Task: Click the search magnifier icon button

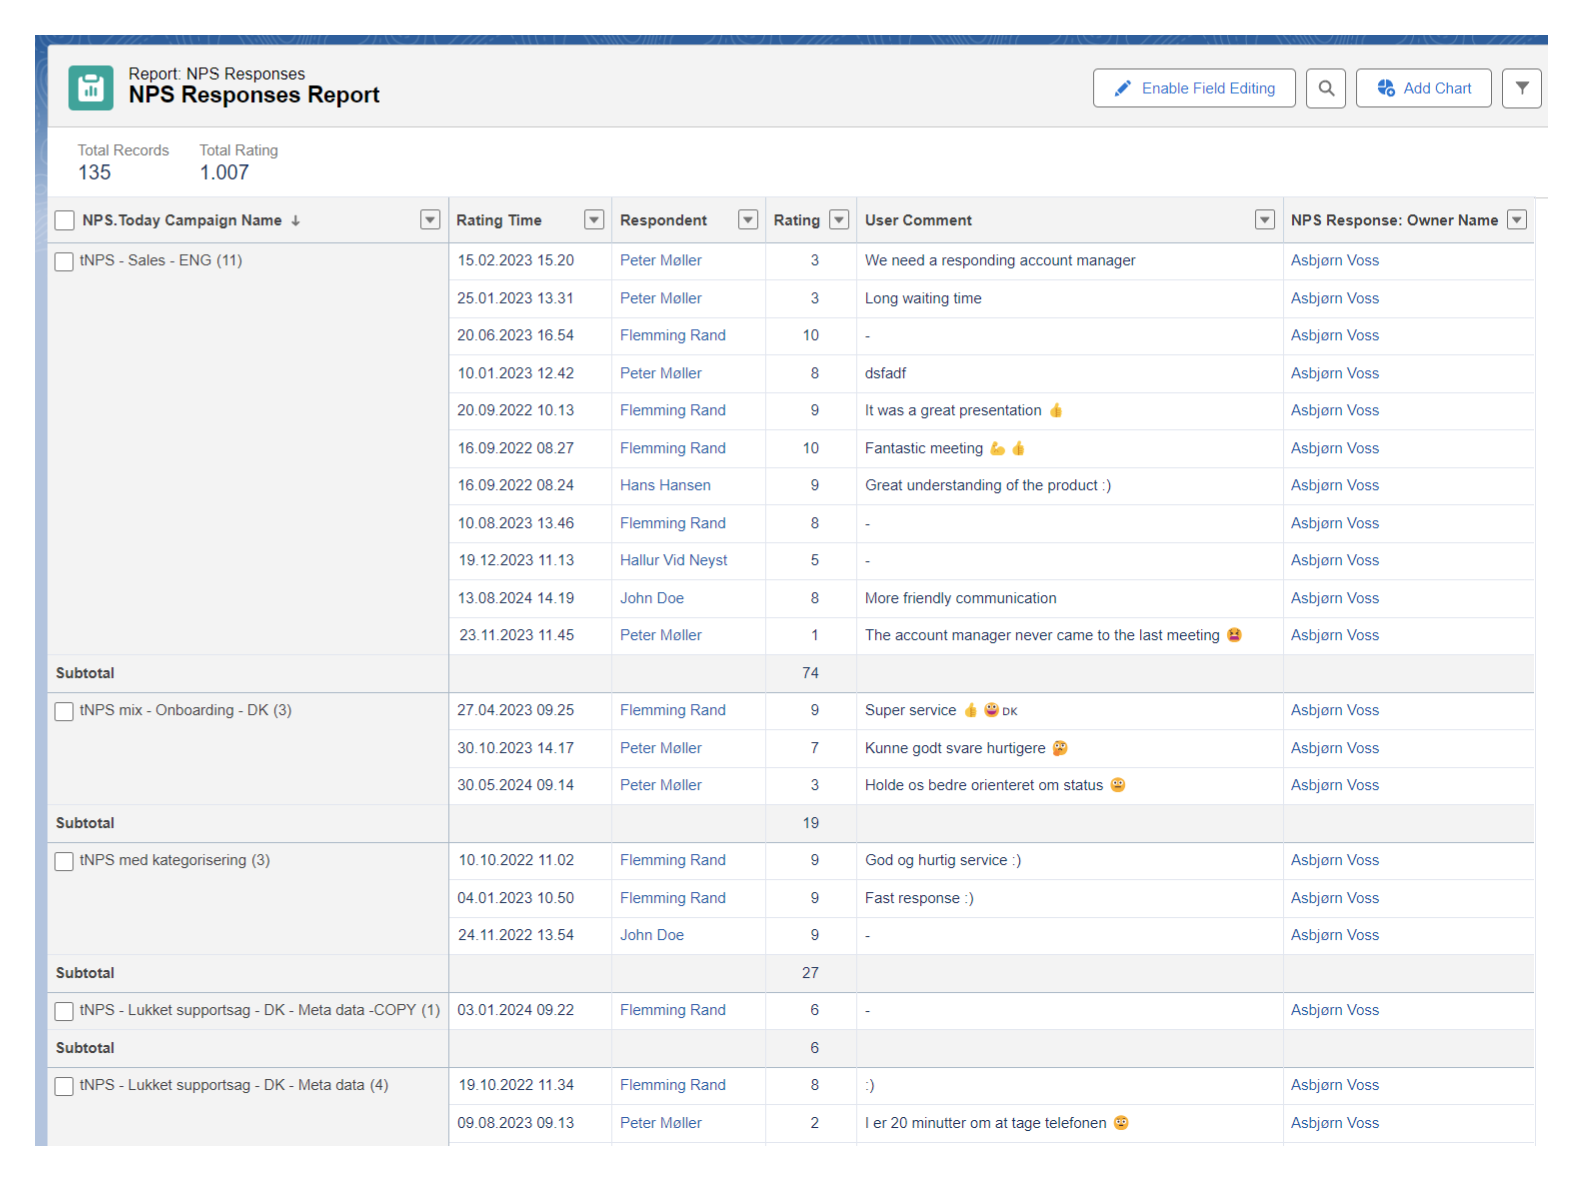Action: coord(1325,88)
